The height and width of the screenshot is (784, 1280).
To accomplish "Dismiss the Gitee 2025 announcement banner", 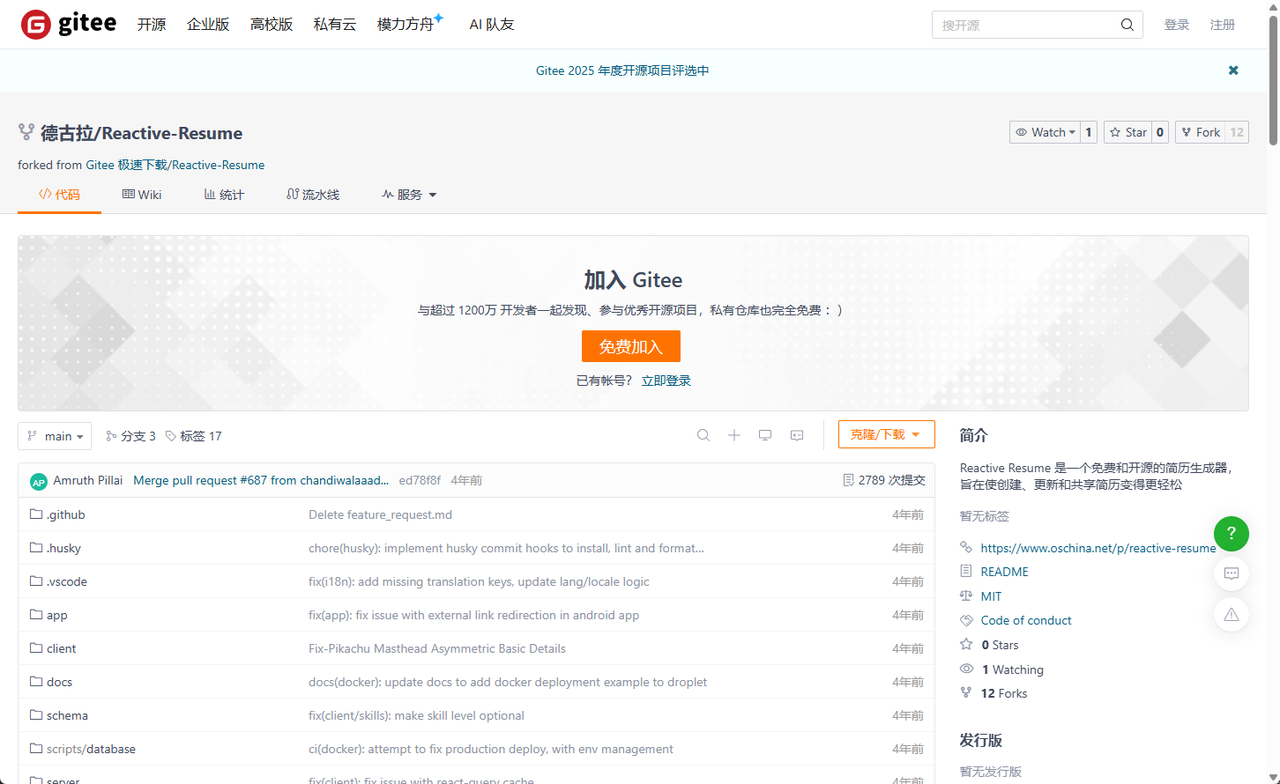I will [1233, 70].
